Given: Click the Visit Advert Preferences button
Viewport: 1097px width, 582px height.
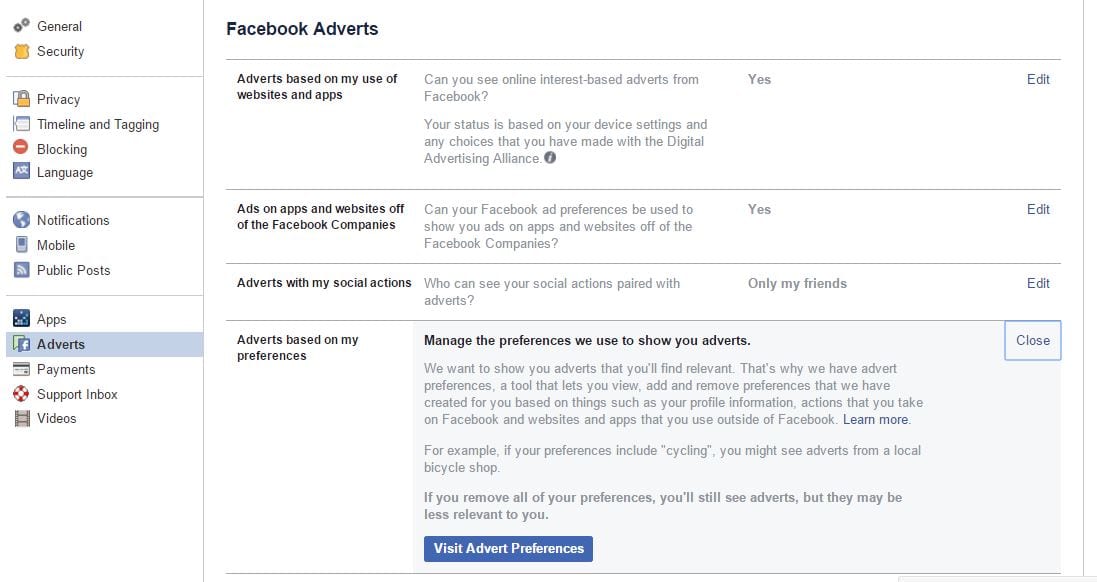Looking at the screenshot, I should click(509, 548).
